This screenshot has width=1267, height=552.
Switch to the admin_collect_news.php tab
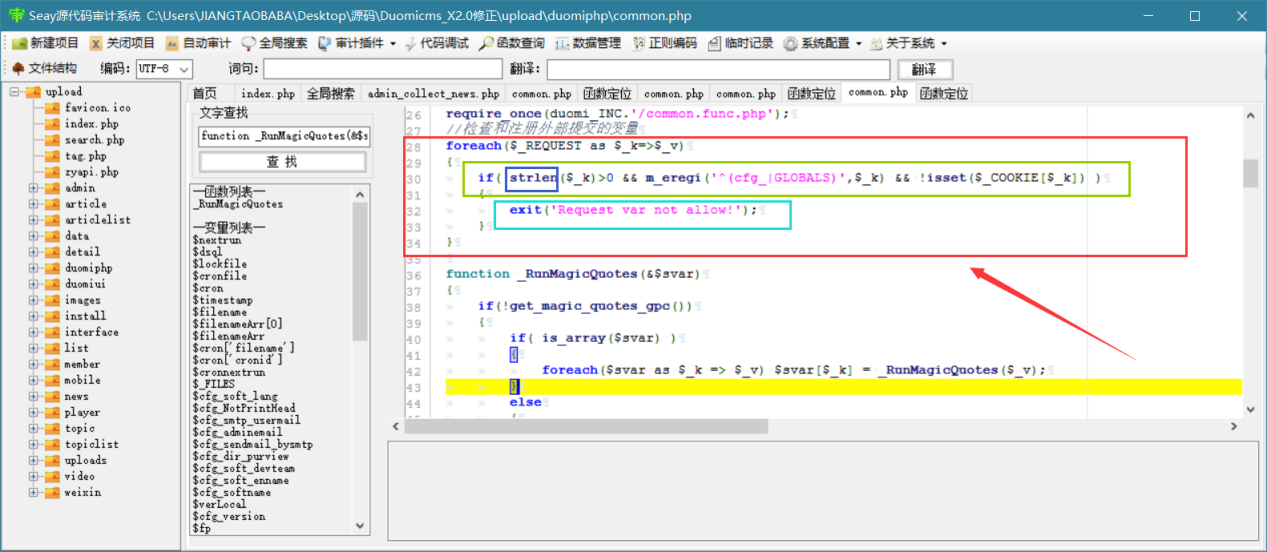[433, 93]
